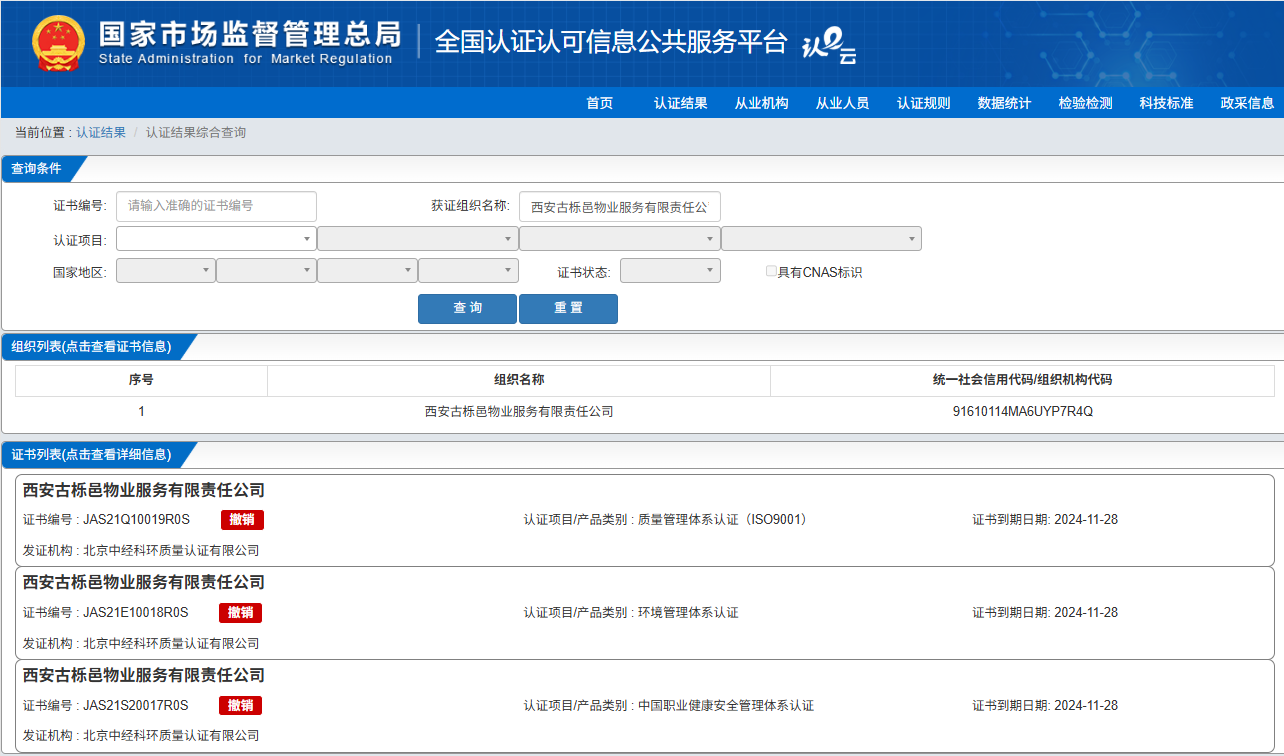
Task: Click the 撤销 status badge for JAS21S20017R0S
Action: [x=240, y=706]
